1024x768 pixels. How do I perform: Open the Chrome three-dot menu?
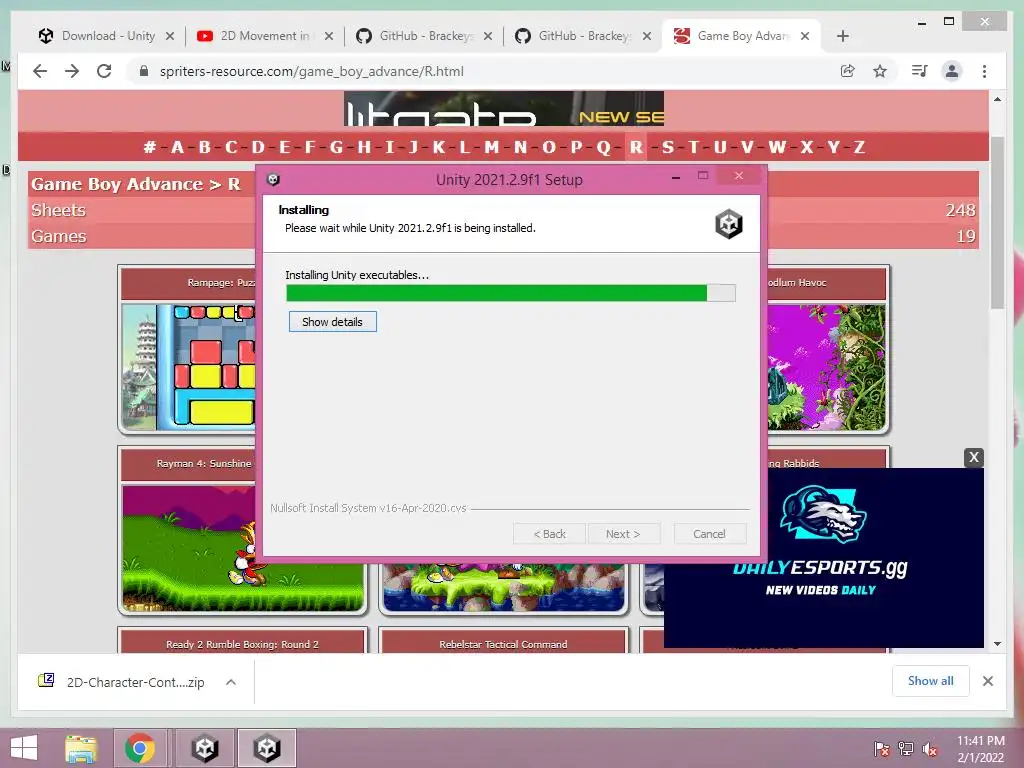[984, 71]
